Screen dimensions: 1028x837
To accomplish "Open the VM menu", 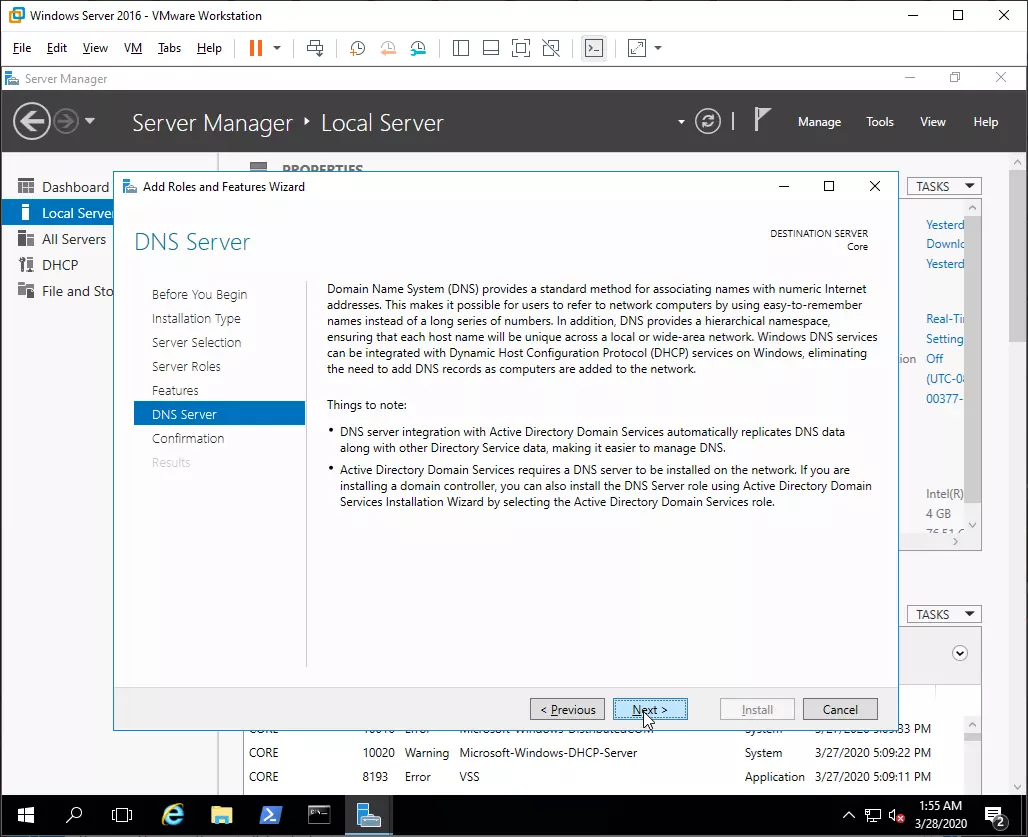I will (133, 48).
